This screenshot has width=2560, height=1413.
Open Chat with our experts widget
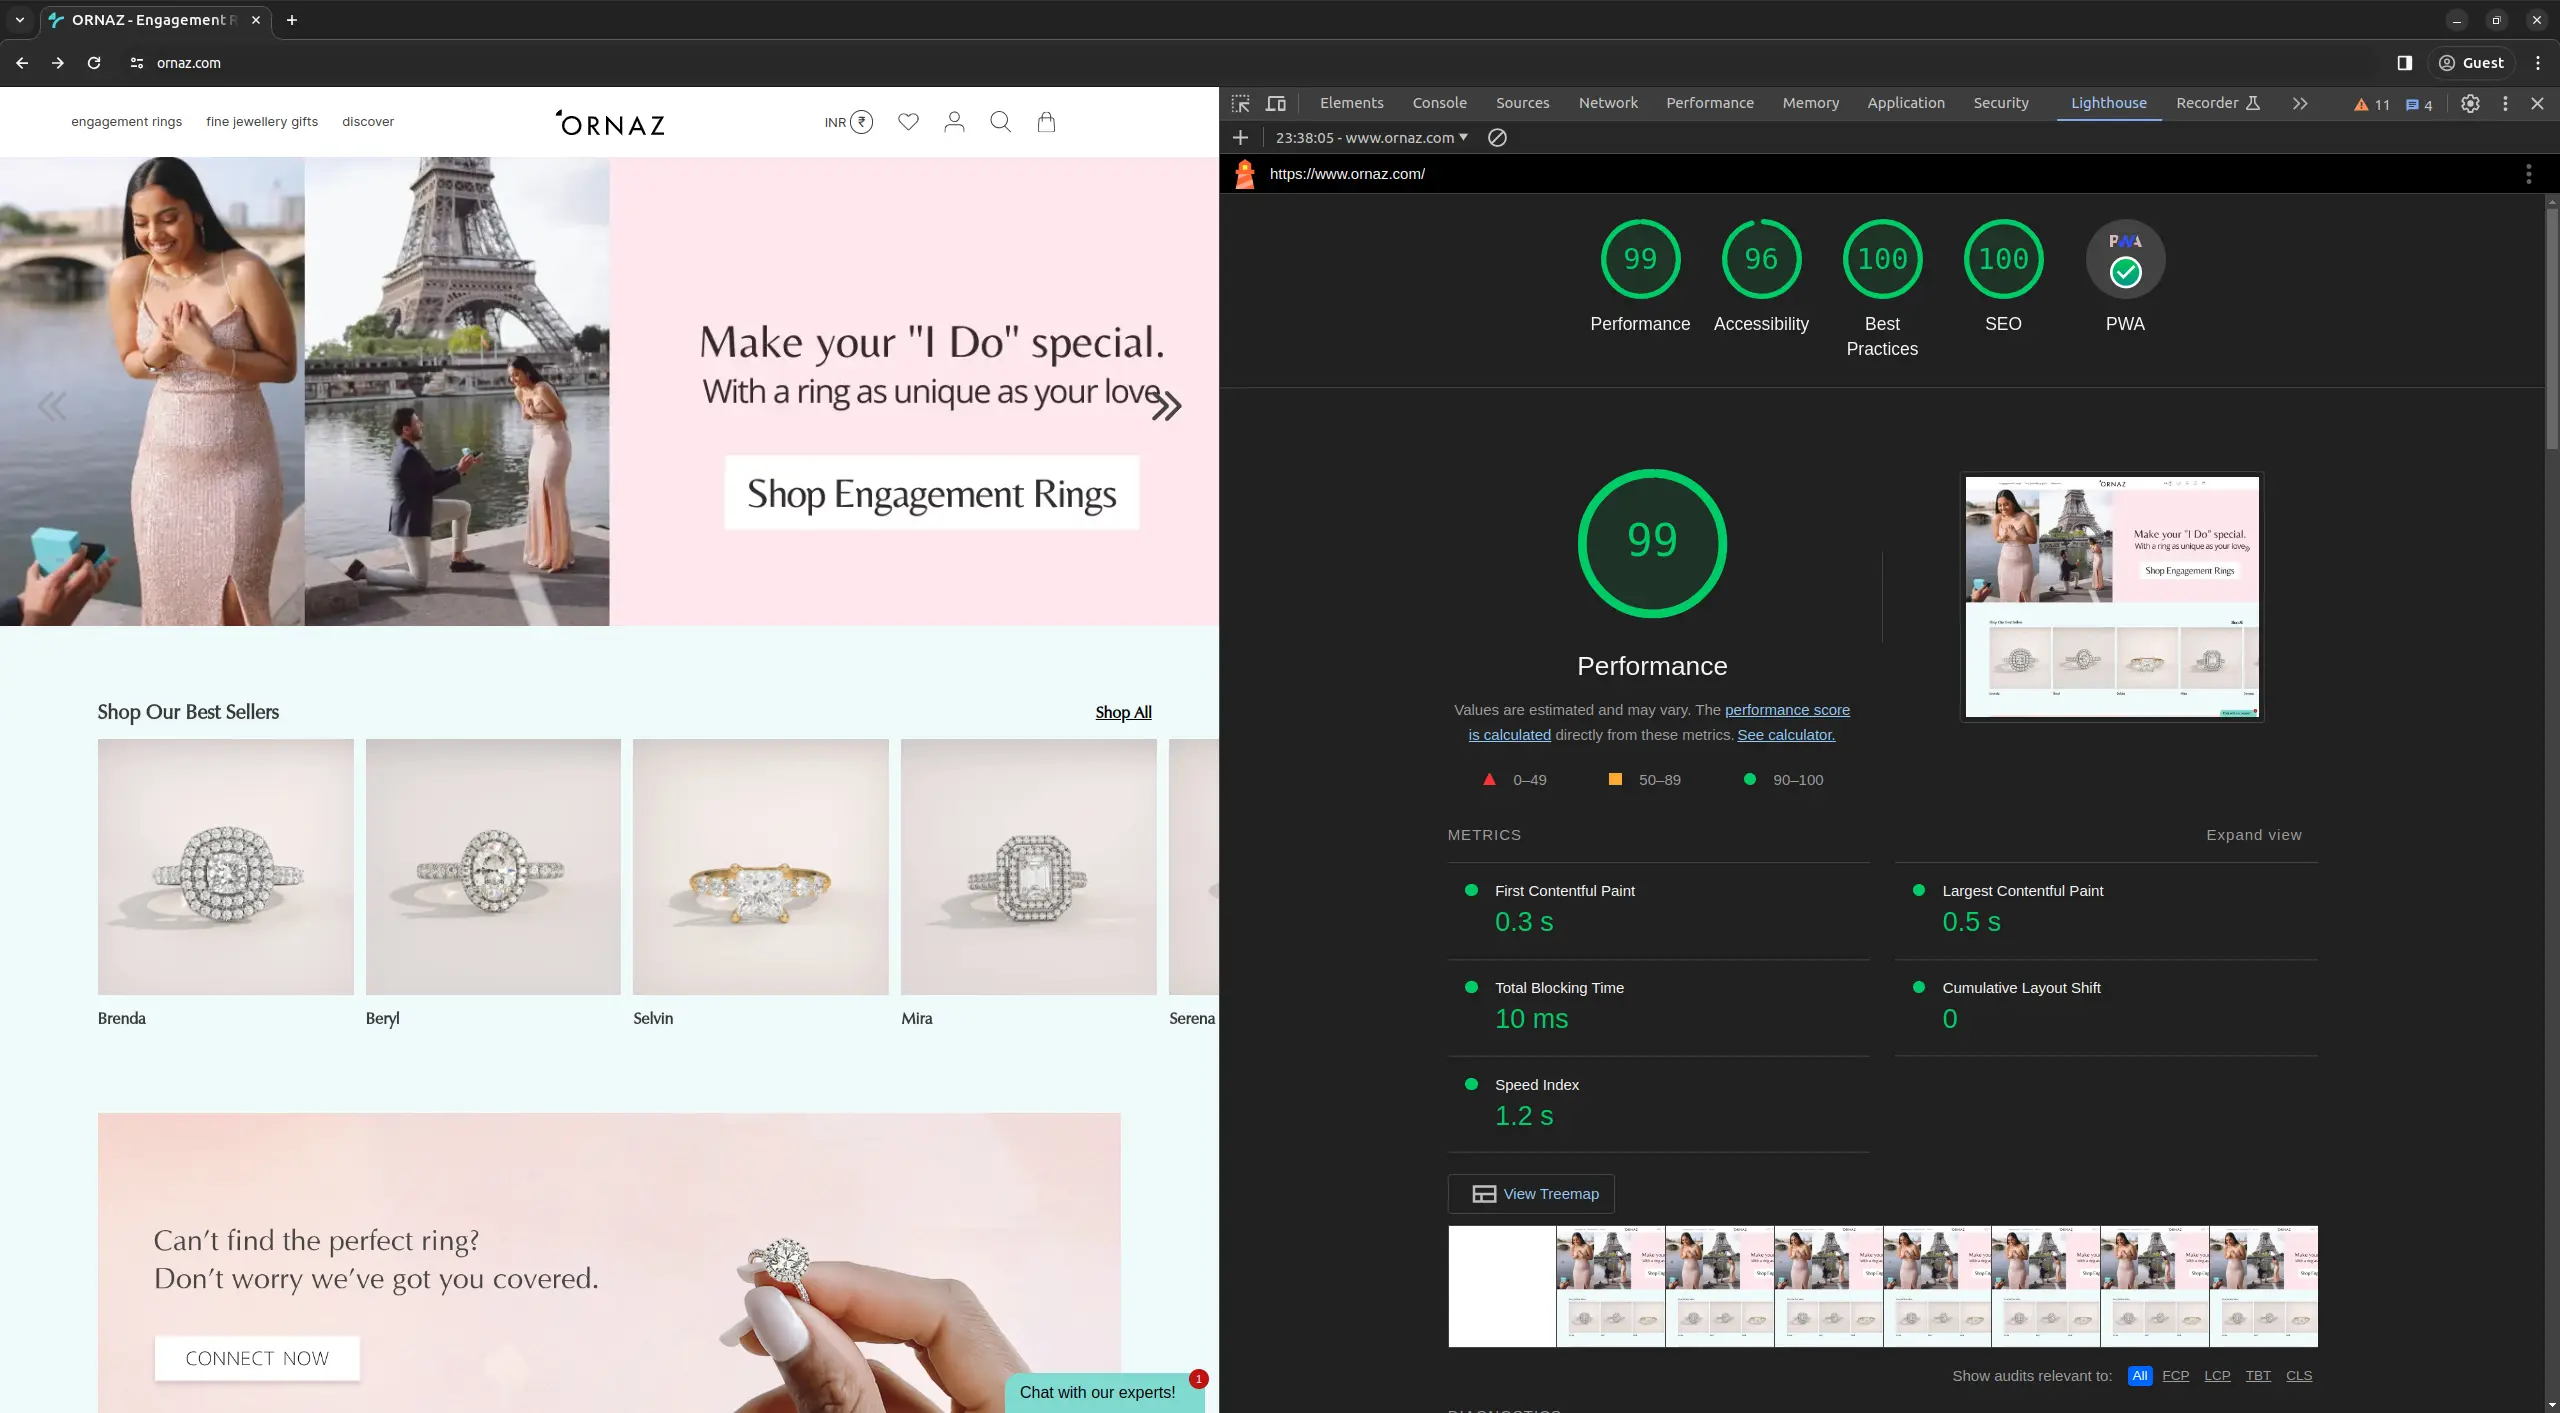coord(1105,1392)
